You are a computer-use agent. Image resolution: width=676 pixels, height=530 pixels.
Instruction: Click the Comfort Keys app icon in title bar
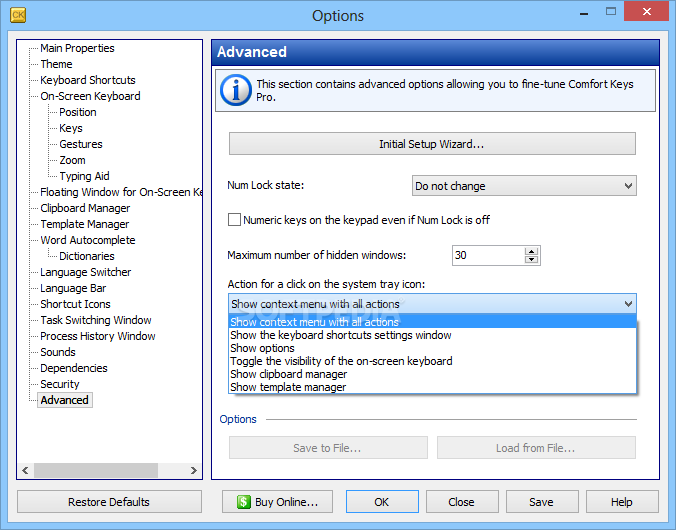(18, 15)
